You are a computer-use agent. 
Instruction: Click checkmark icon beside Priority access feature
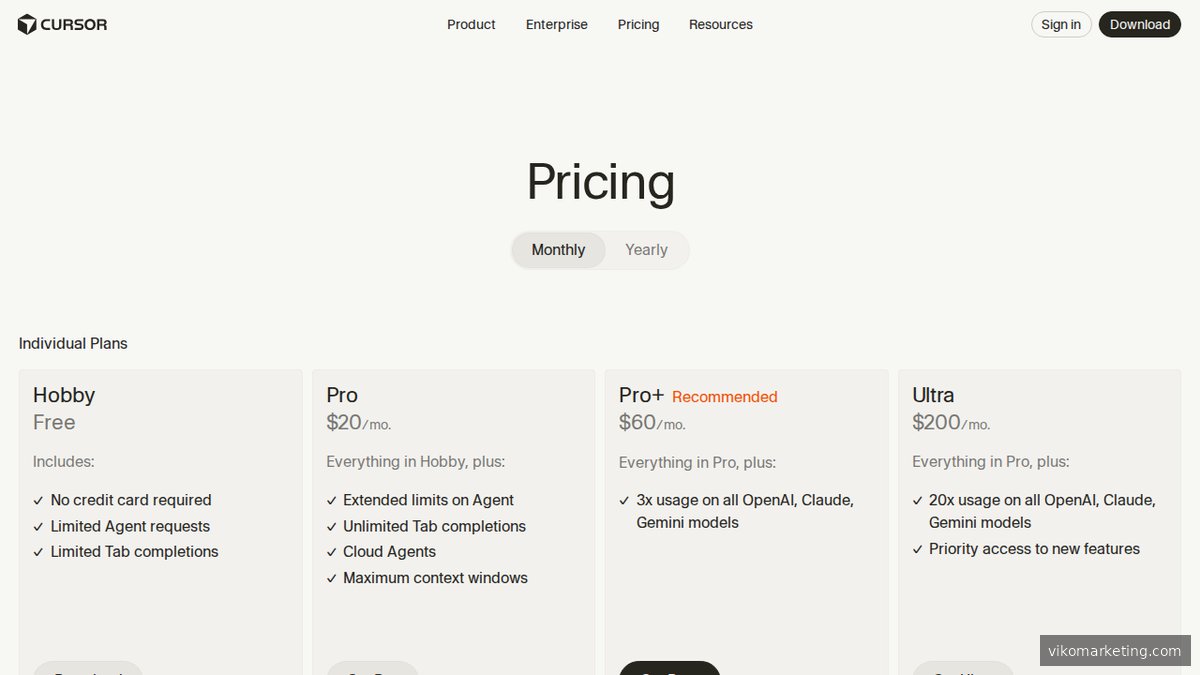coord(917,549)
